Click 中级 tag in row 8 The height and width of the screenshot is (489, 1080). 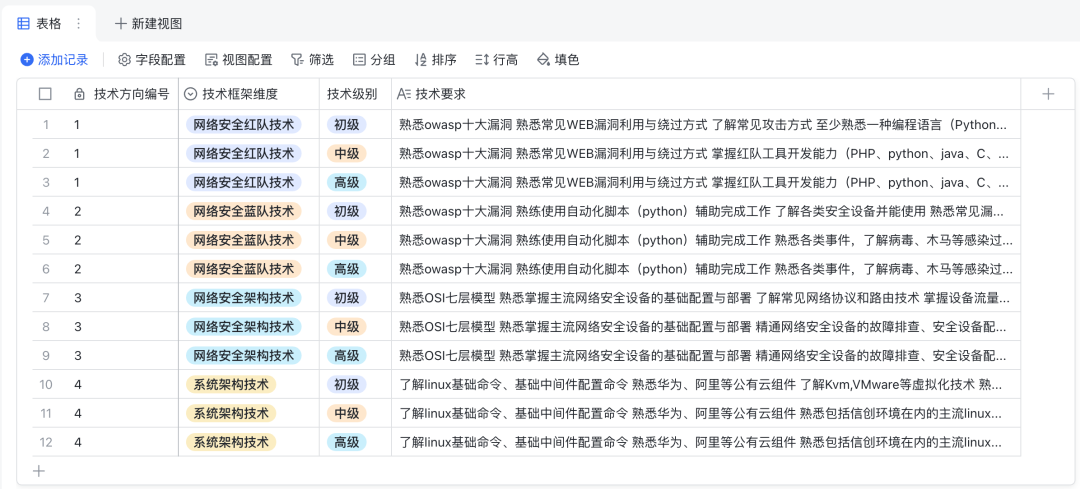coord(347,326)
